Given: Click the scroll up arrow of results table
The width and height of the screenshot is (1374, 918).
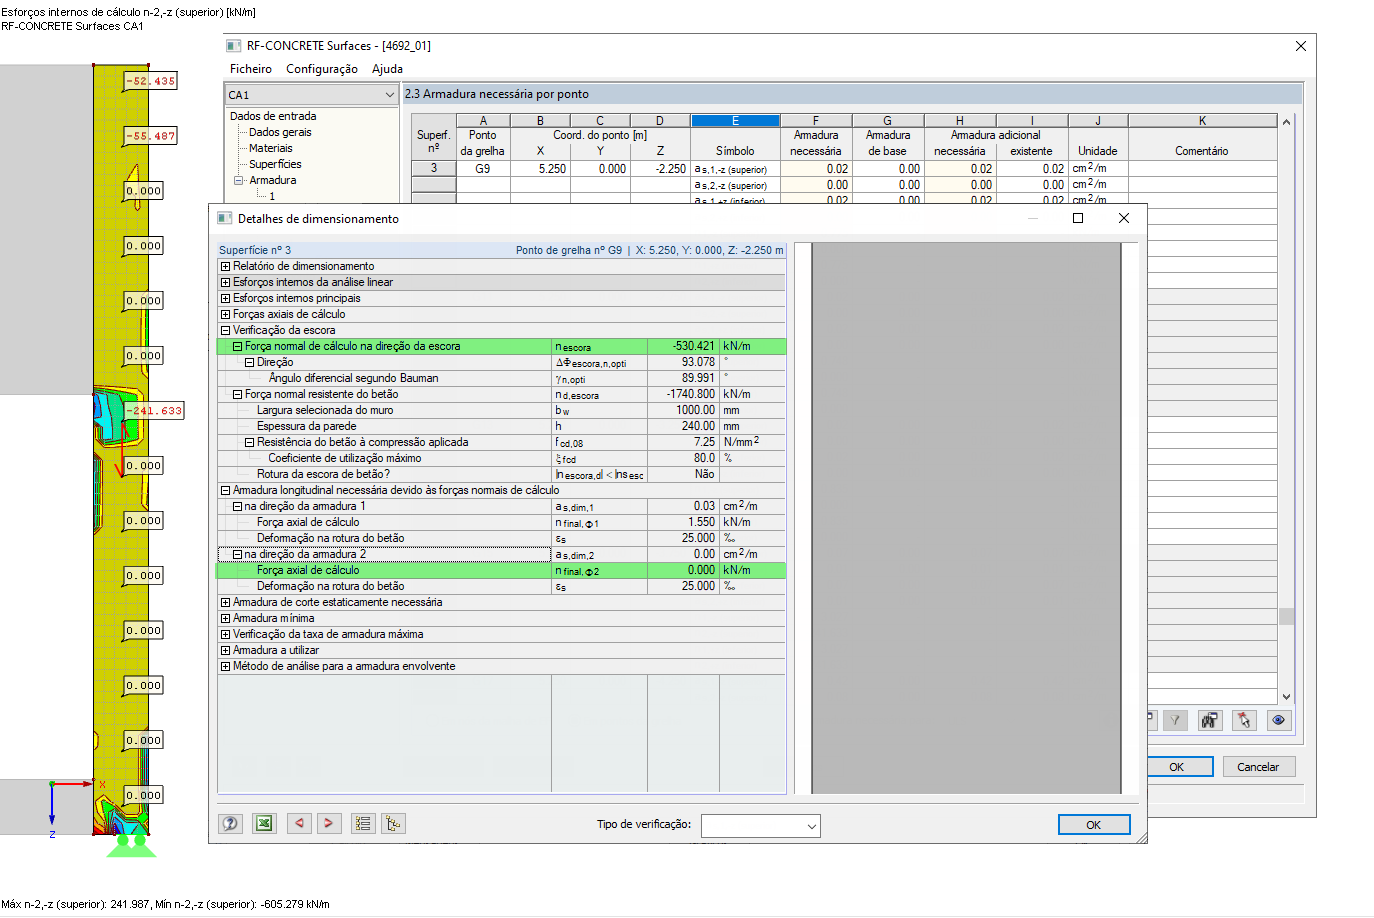Looking at the screenshot, I should (1287, 122).
